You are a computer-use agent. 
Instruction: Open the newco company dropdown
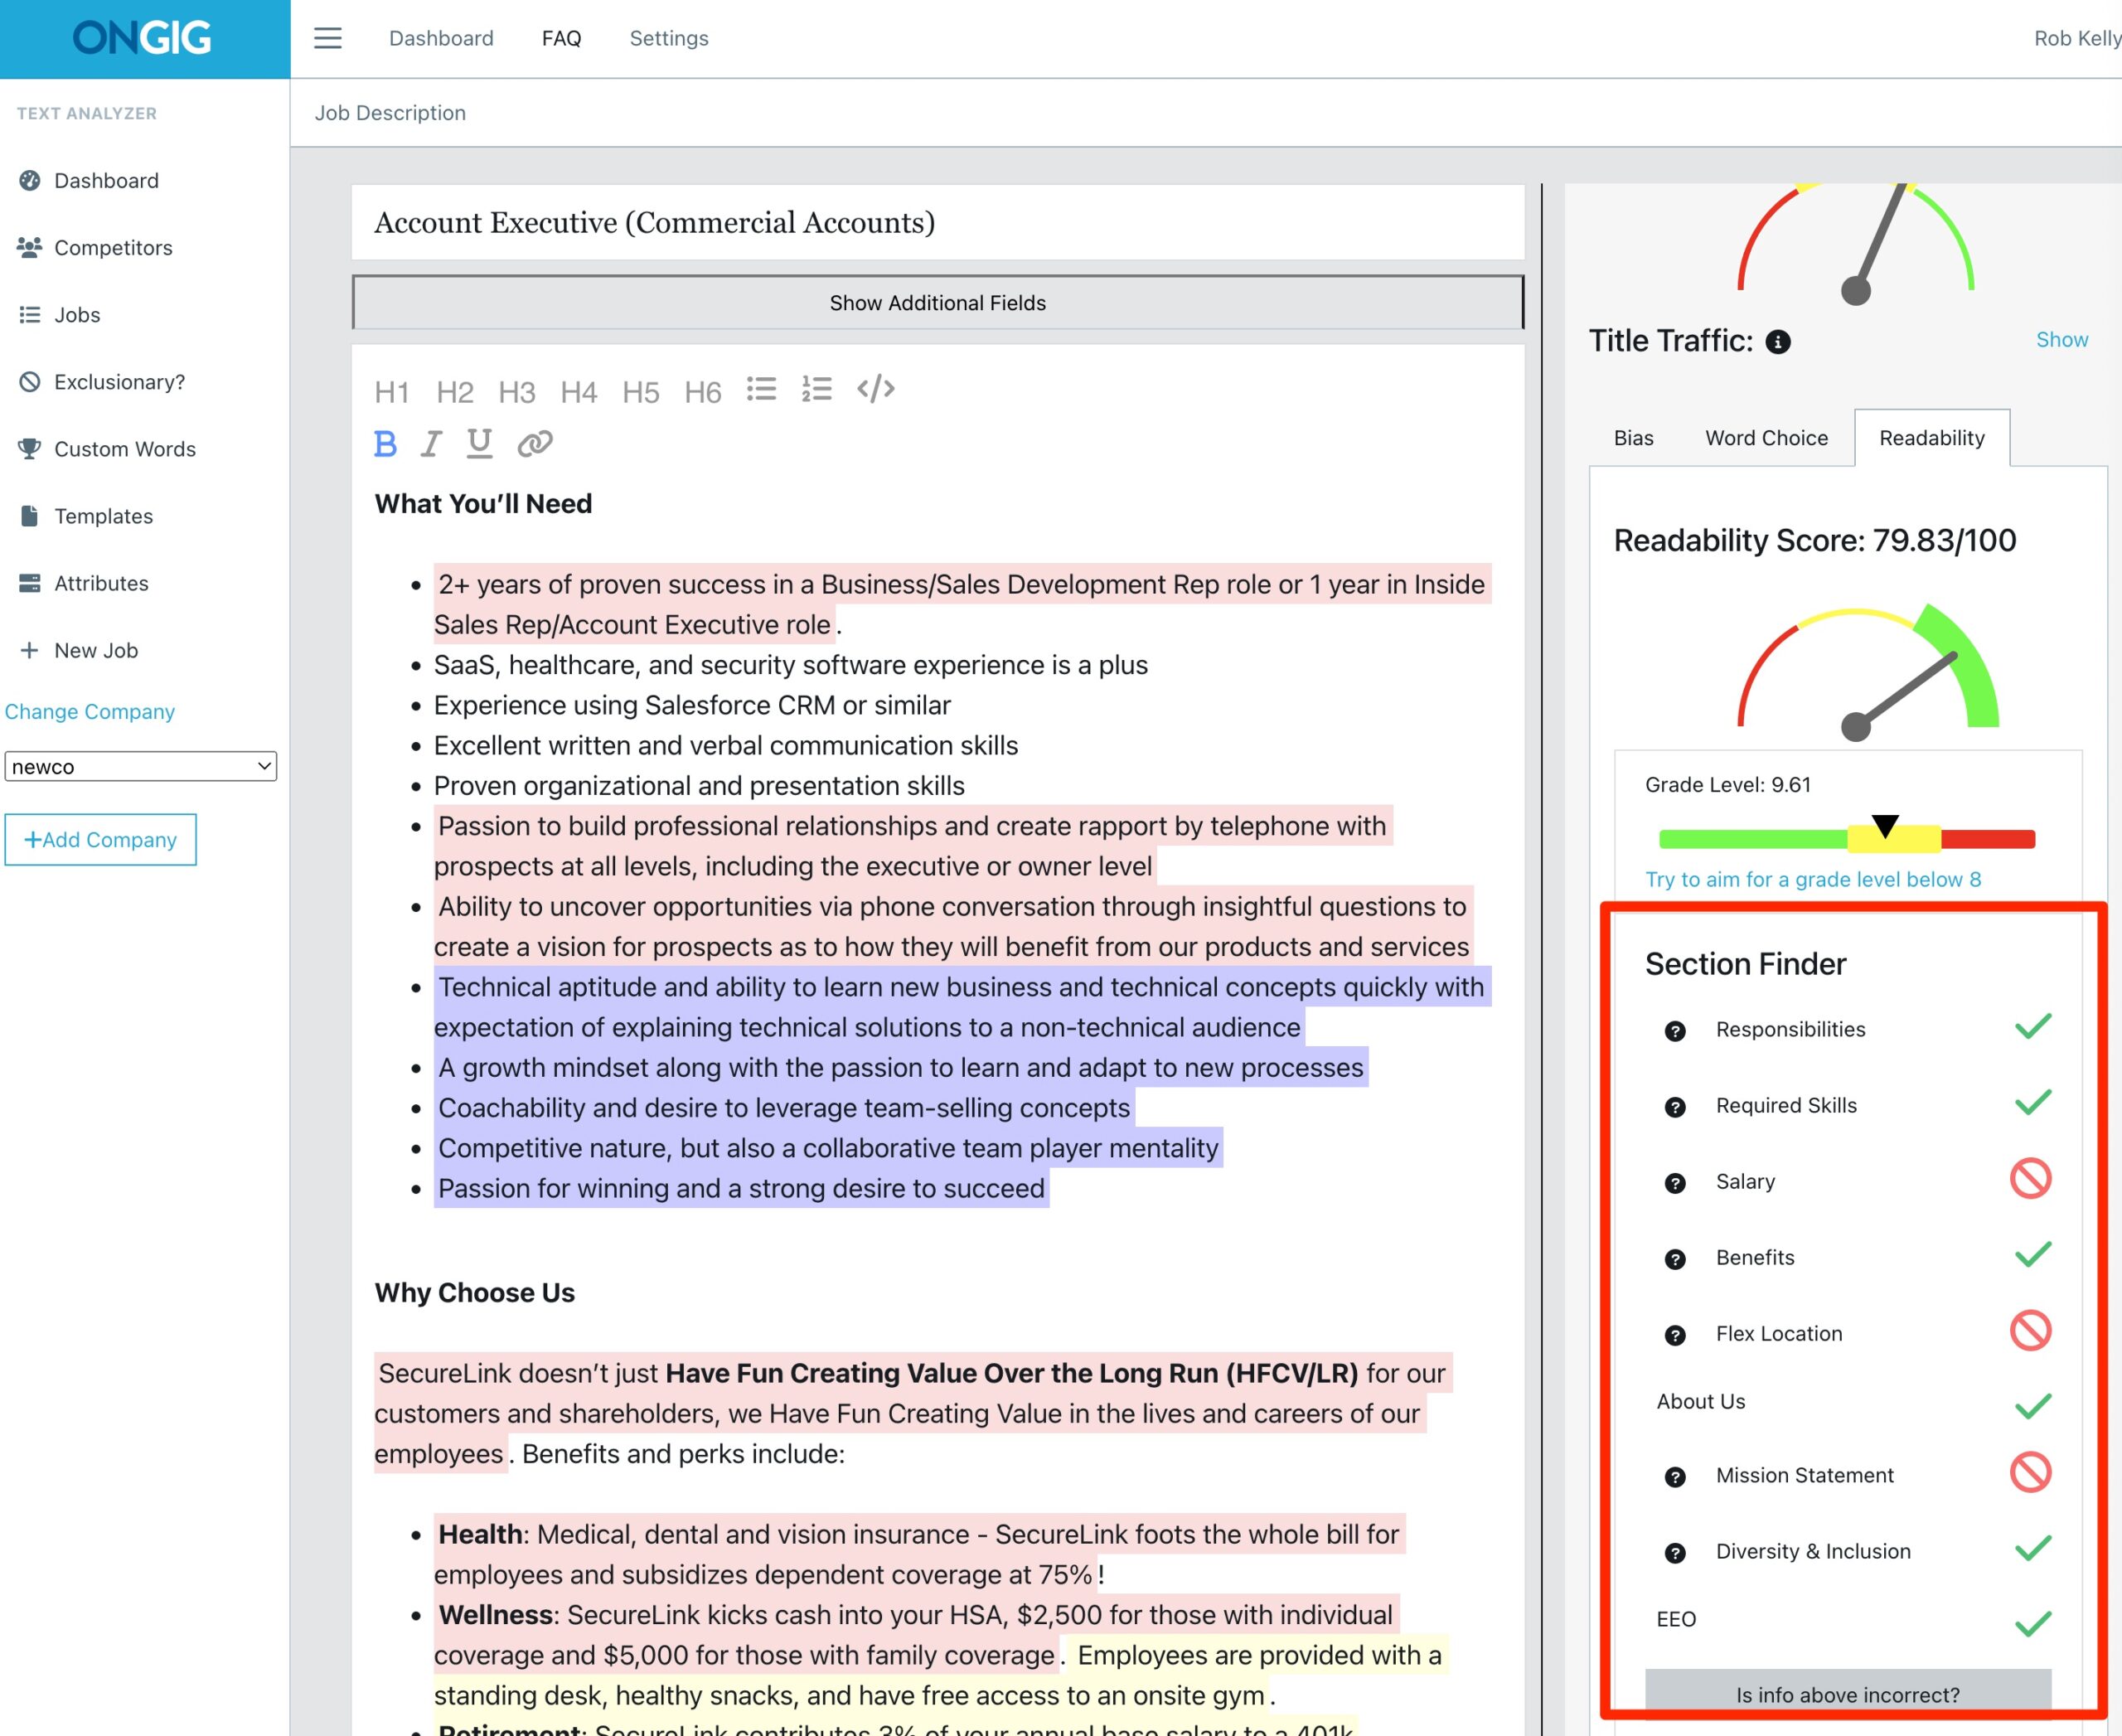click(x=141, y=766)
